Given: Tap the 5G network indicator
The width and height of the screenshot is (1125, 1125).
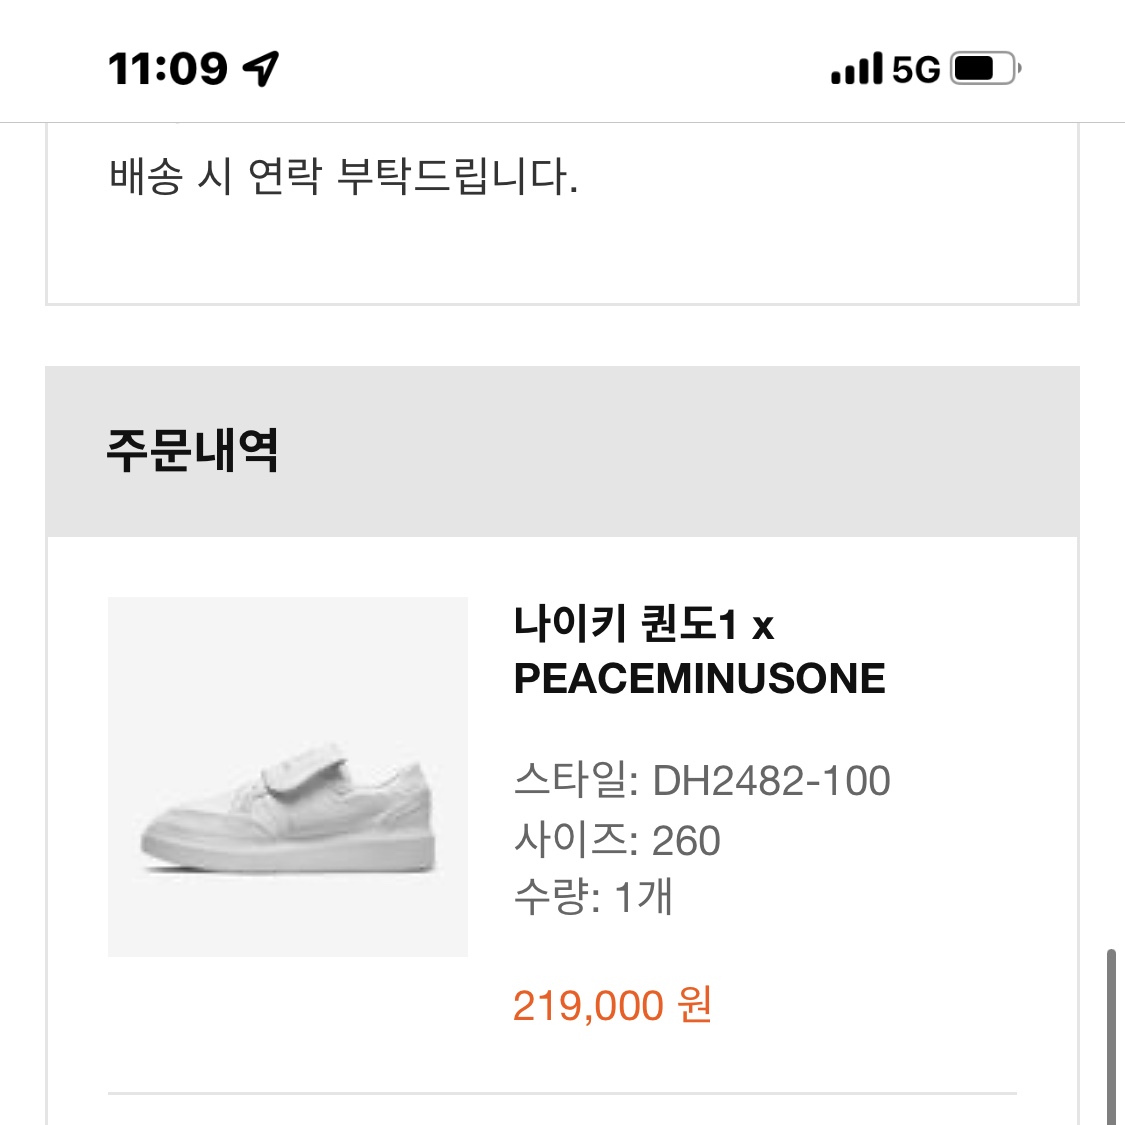Looking at the screenshot, I should point(915,70).
